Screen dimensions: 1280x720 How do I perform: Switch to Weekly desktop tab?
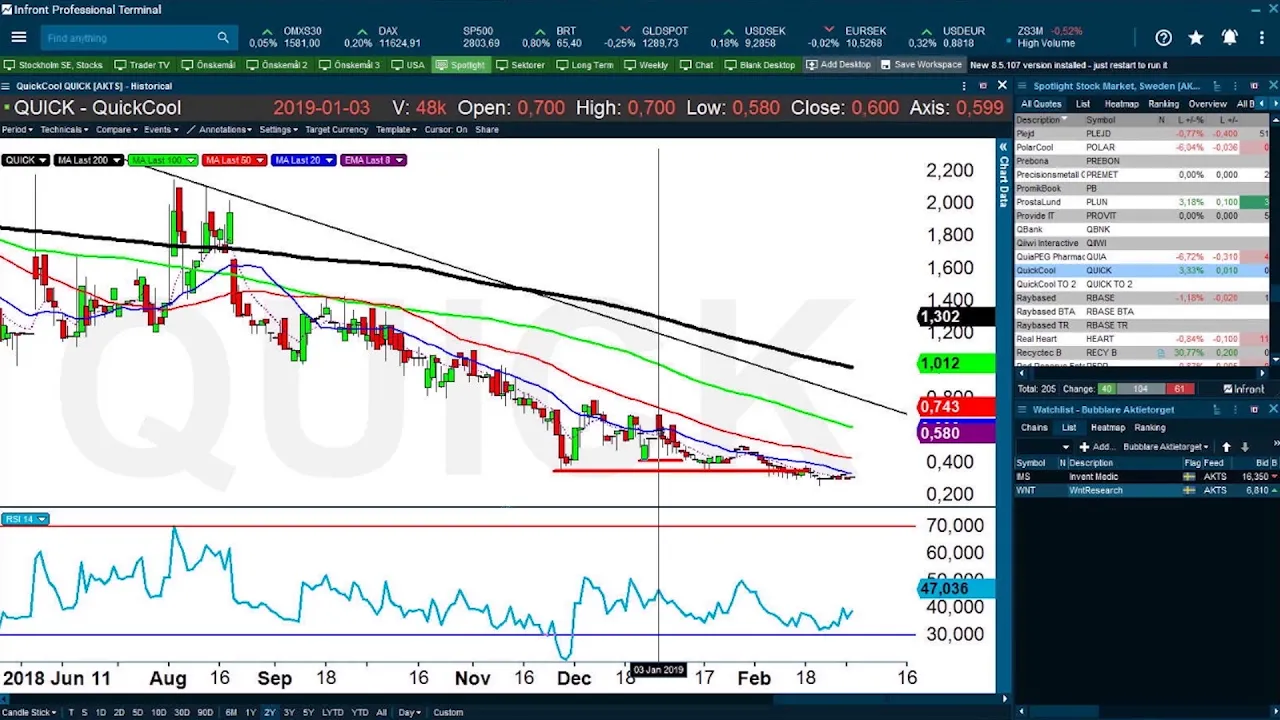[646, 65]
